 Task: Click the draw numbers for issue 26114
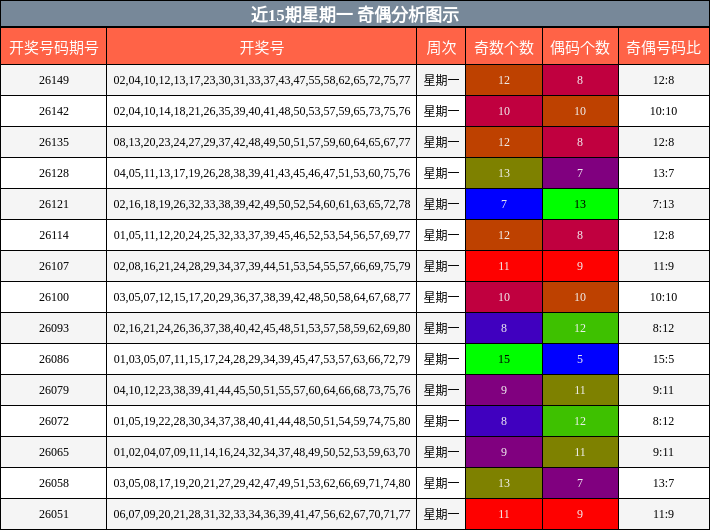[x=262, y=235]
